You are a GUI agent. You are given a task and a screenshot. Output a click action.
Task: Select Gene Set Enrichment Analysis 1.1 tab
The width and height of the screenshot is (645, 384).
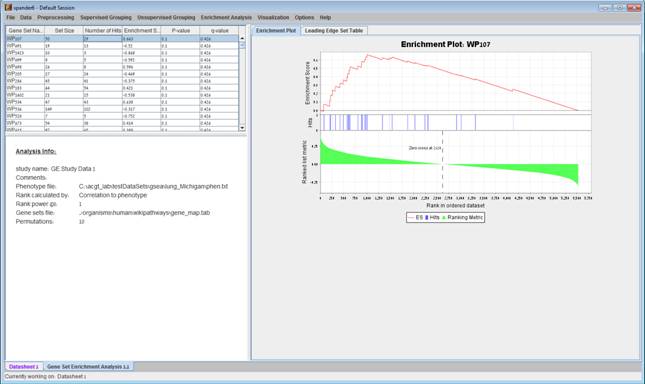(x=88, y=366)
